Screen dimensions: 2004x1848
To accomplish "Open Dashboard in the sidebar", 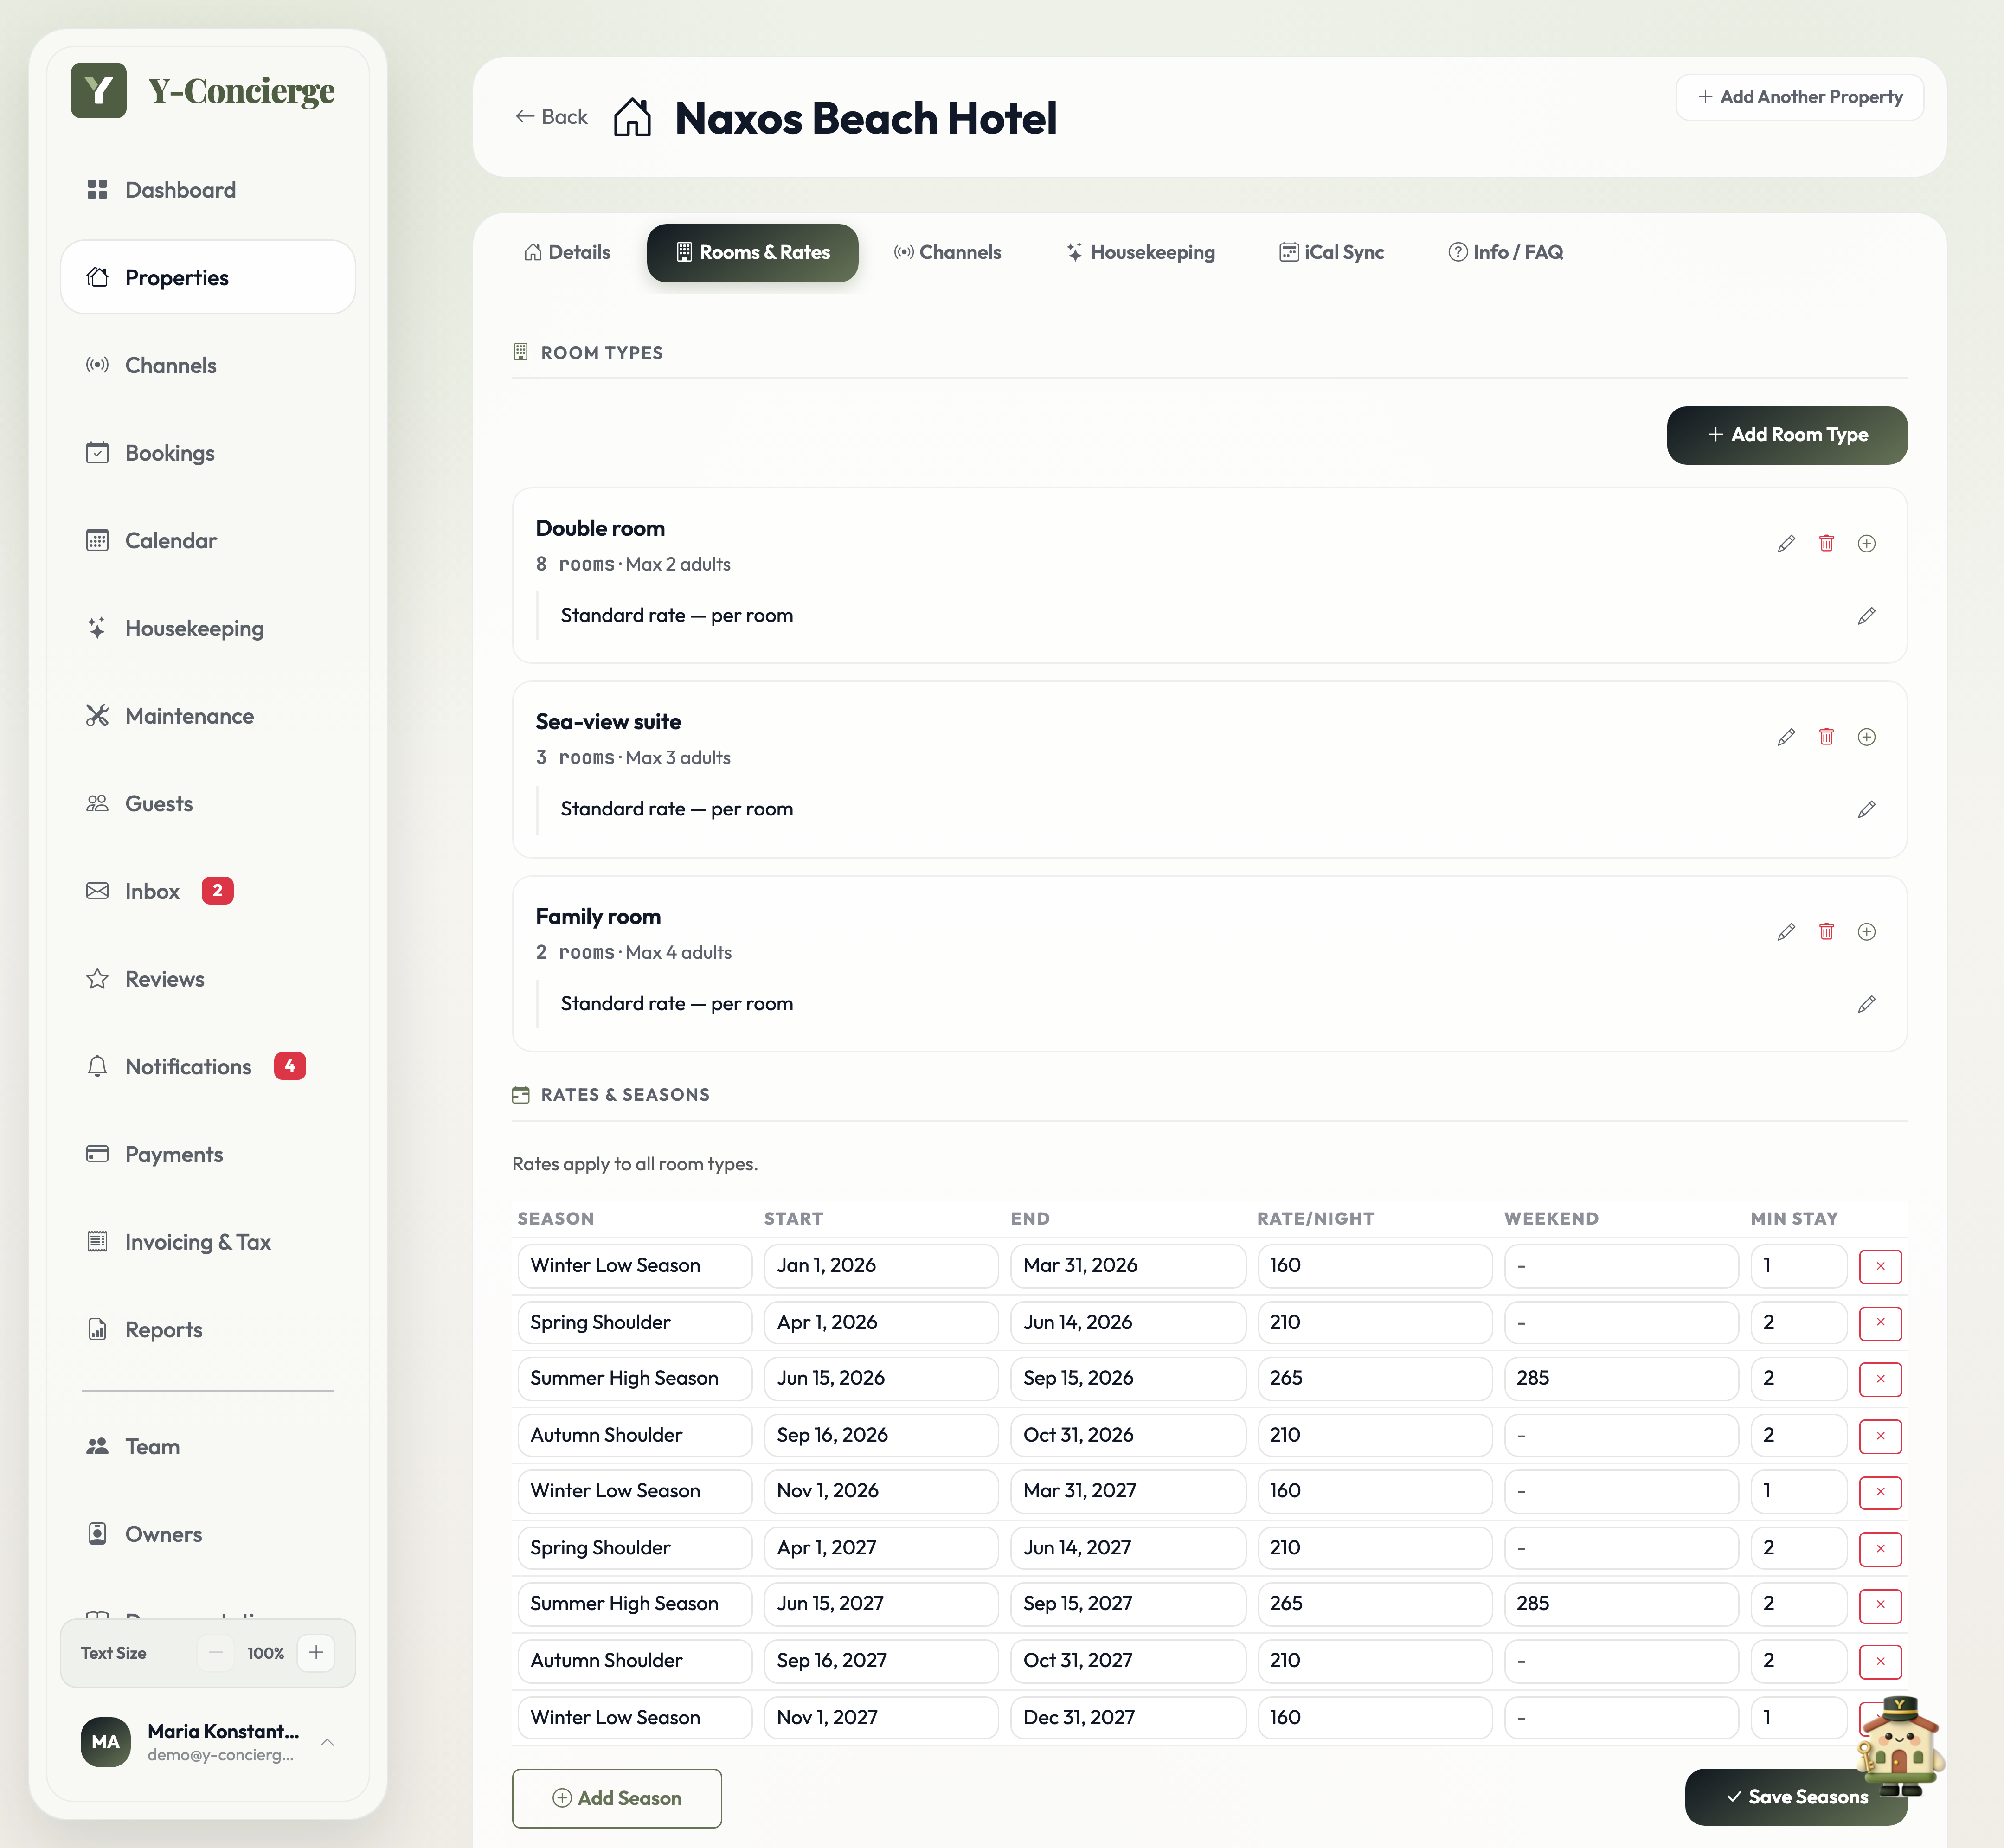I will [208, 190].
